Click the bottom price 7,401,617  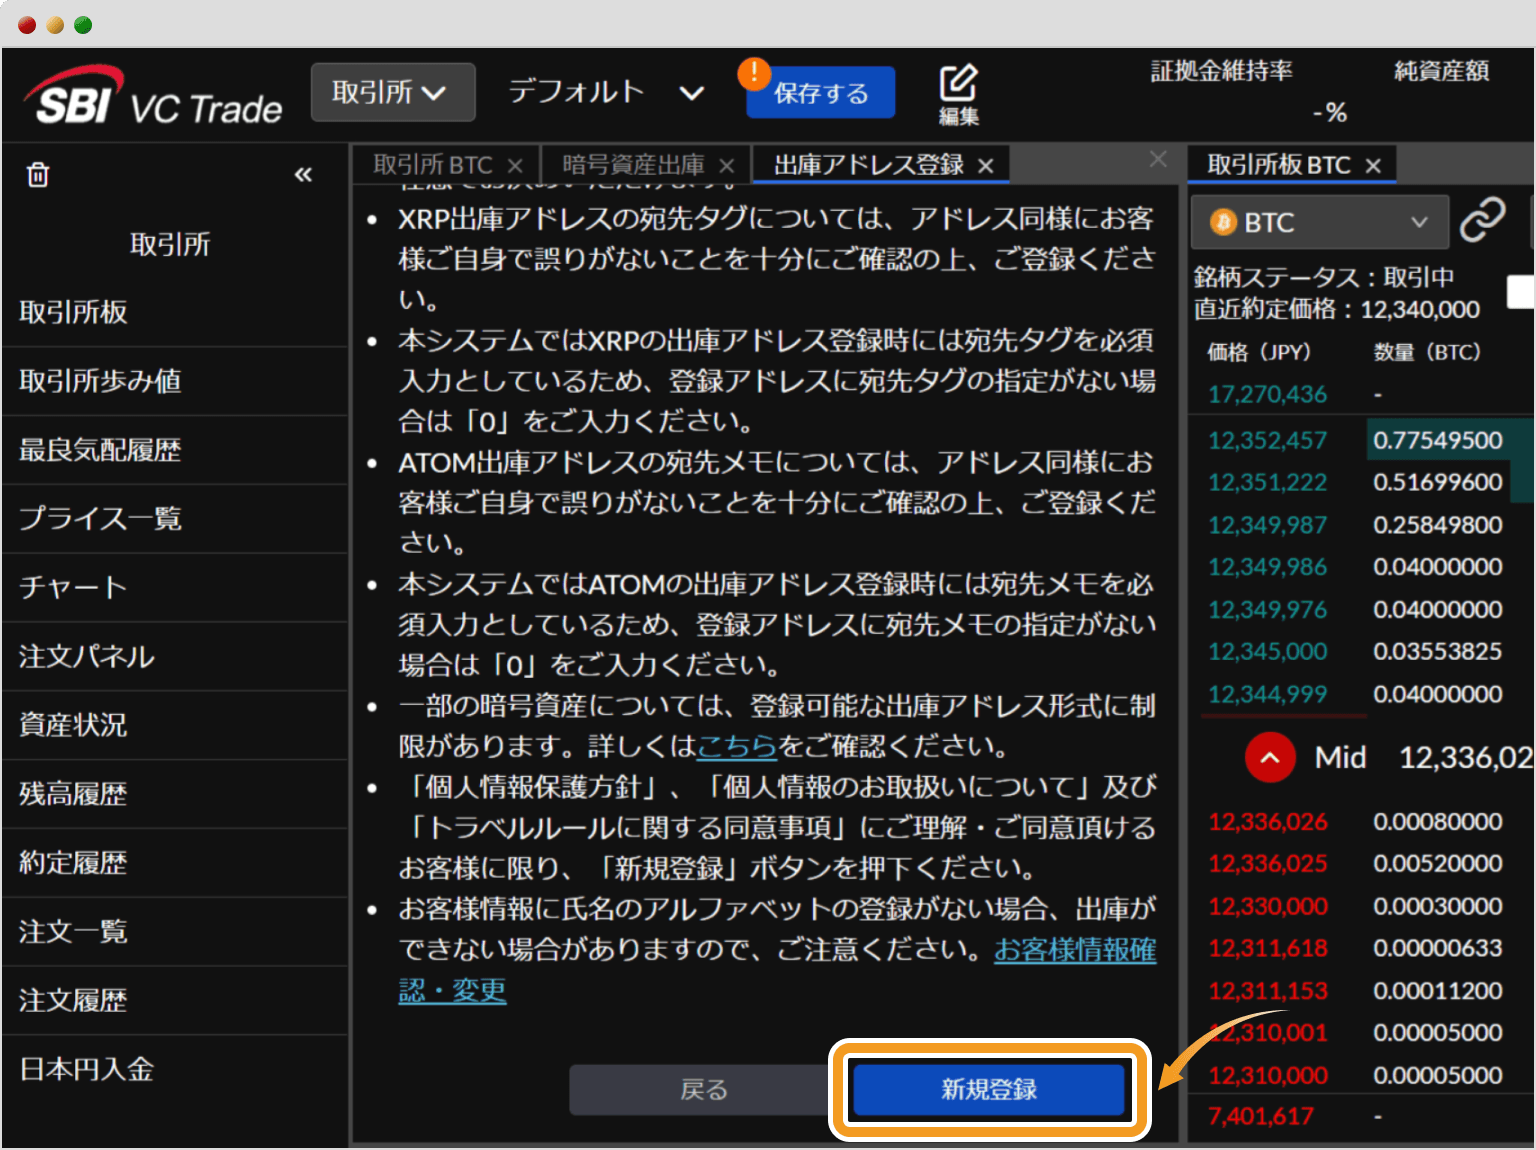coord(1260,1116)
